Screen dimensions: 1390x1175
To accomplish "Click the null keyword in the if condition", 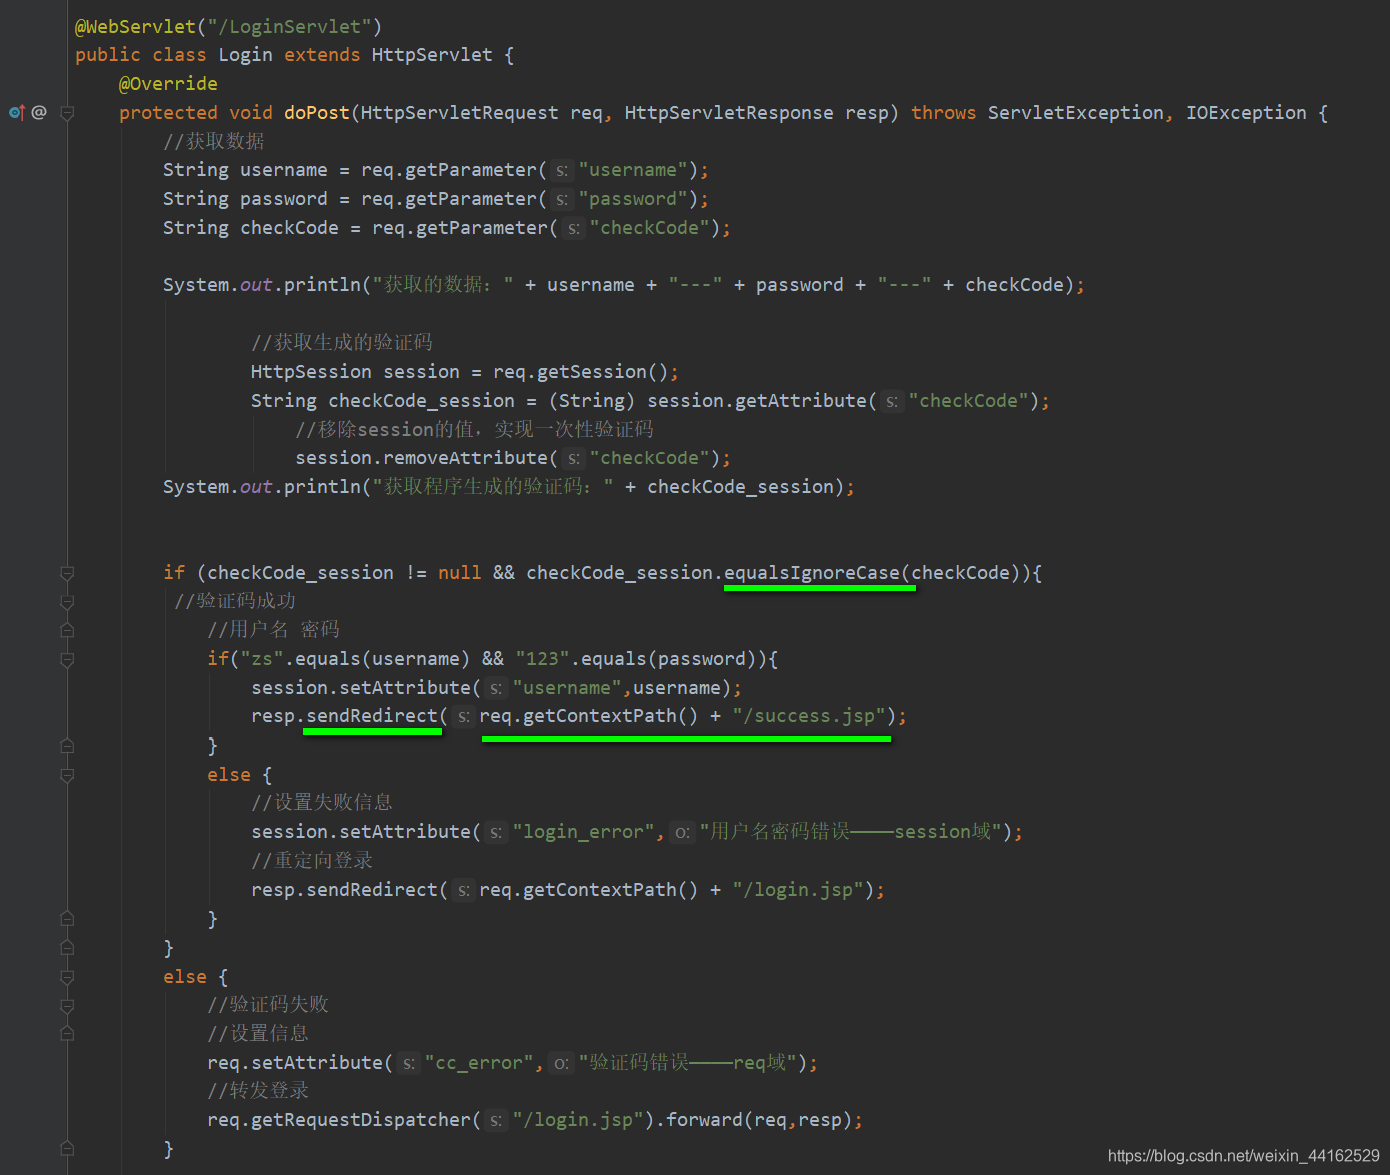I will [x=460, y=573].
